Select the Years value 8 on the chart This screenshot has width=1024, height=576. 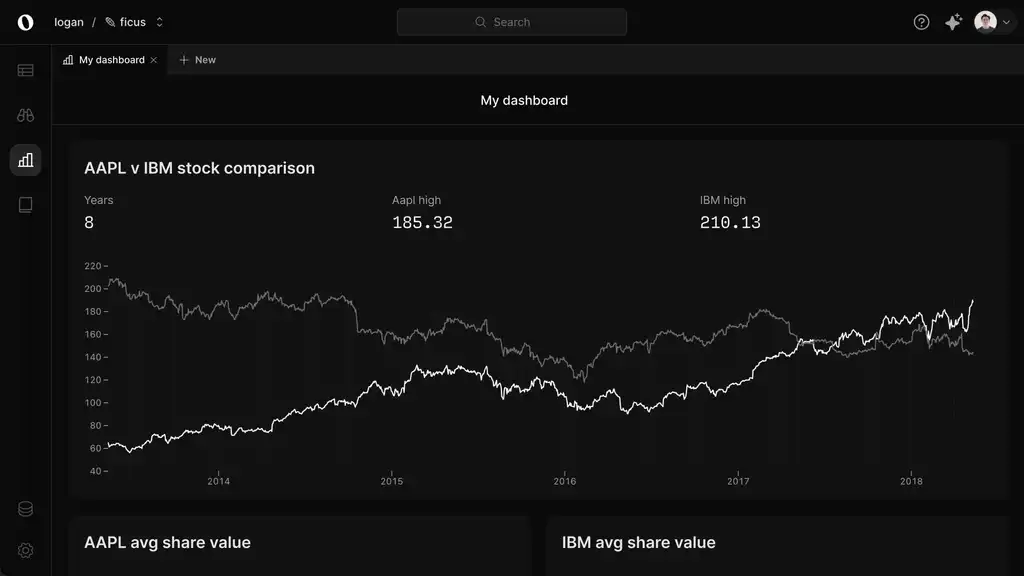[x=89, y=222]
